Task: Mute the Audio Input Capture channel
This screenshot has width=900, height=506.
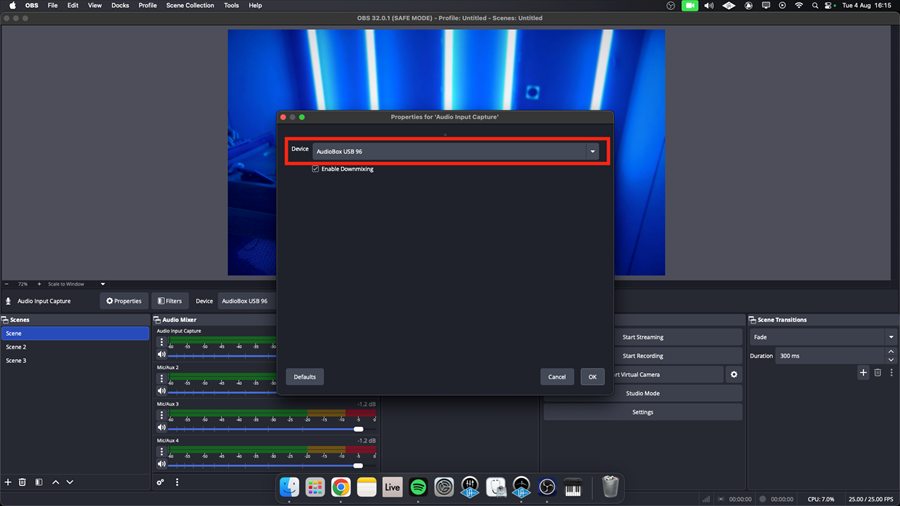Action: (161, 355)
